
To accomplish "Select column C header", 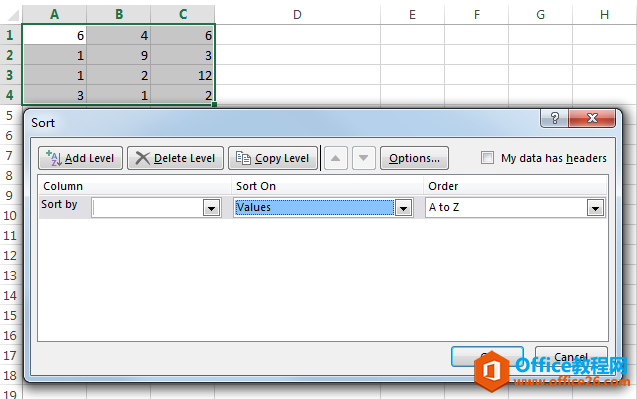I will pos(183,15).
